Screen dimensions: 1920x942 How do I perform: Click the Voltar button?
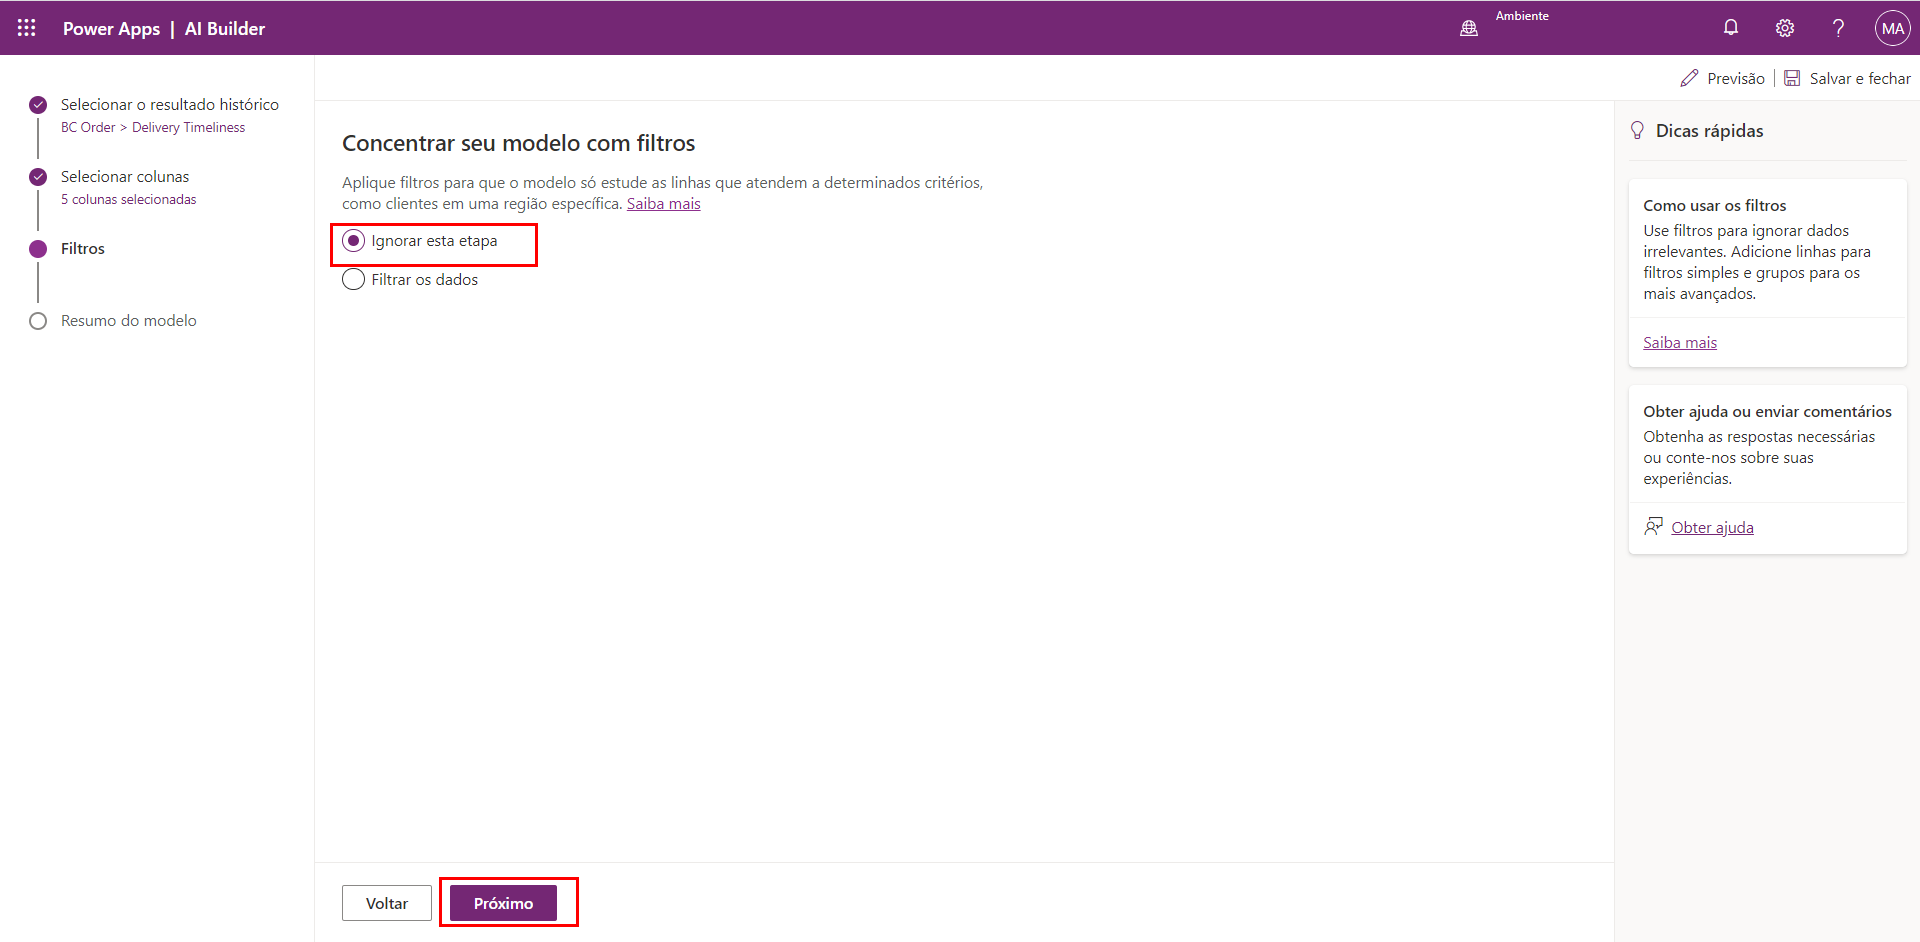click(387, 903)
